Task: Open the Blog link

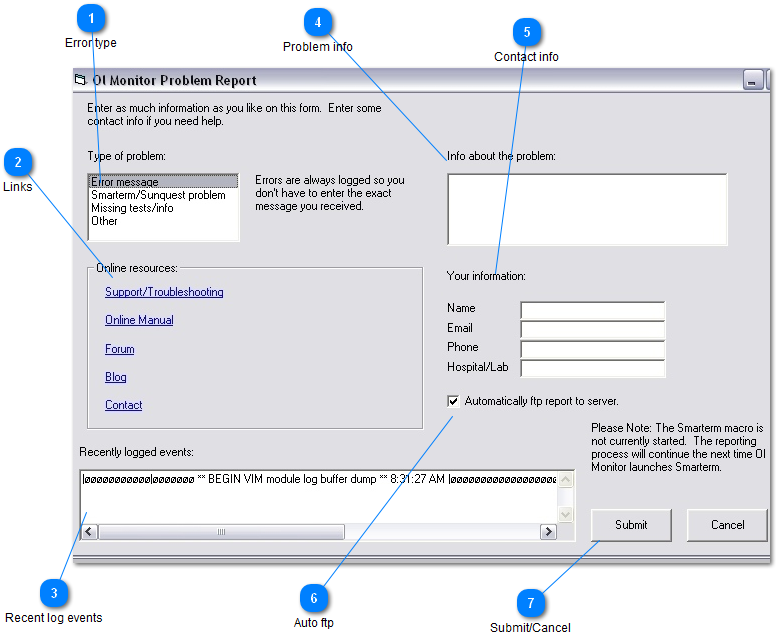Action: pyautogui.click(x=116, y=377)
